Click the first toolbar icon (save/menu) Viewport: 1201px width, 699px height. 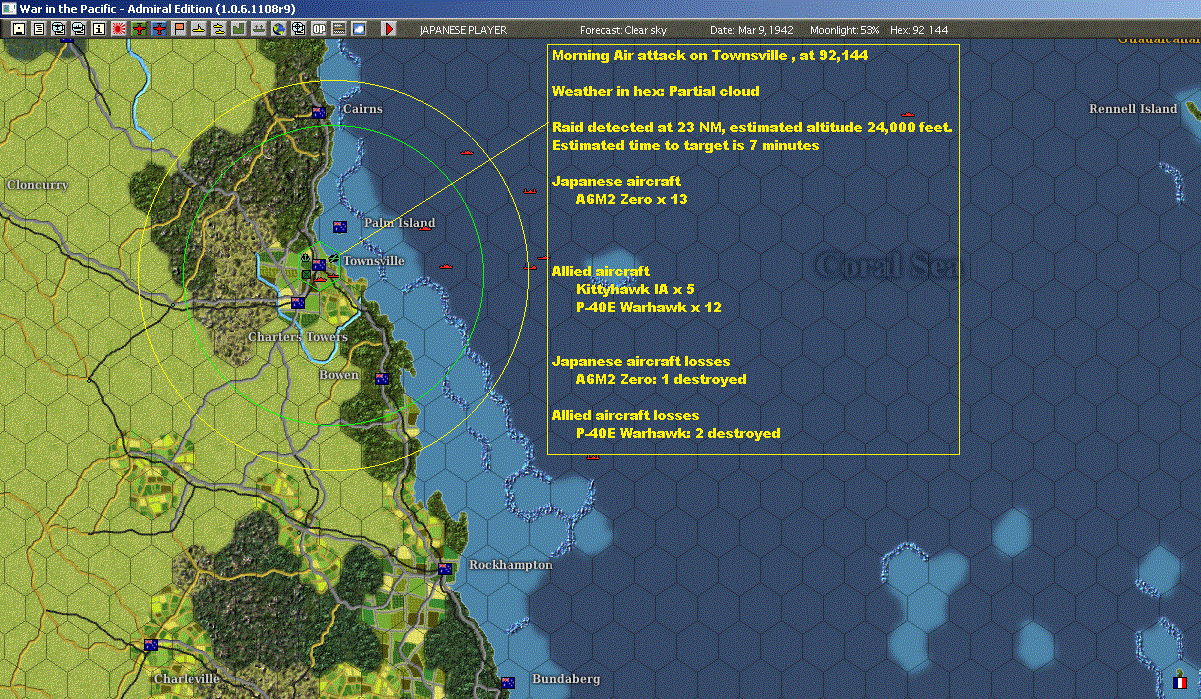pyautogui.click(x=18, y=29)
